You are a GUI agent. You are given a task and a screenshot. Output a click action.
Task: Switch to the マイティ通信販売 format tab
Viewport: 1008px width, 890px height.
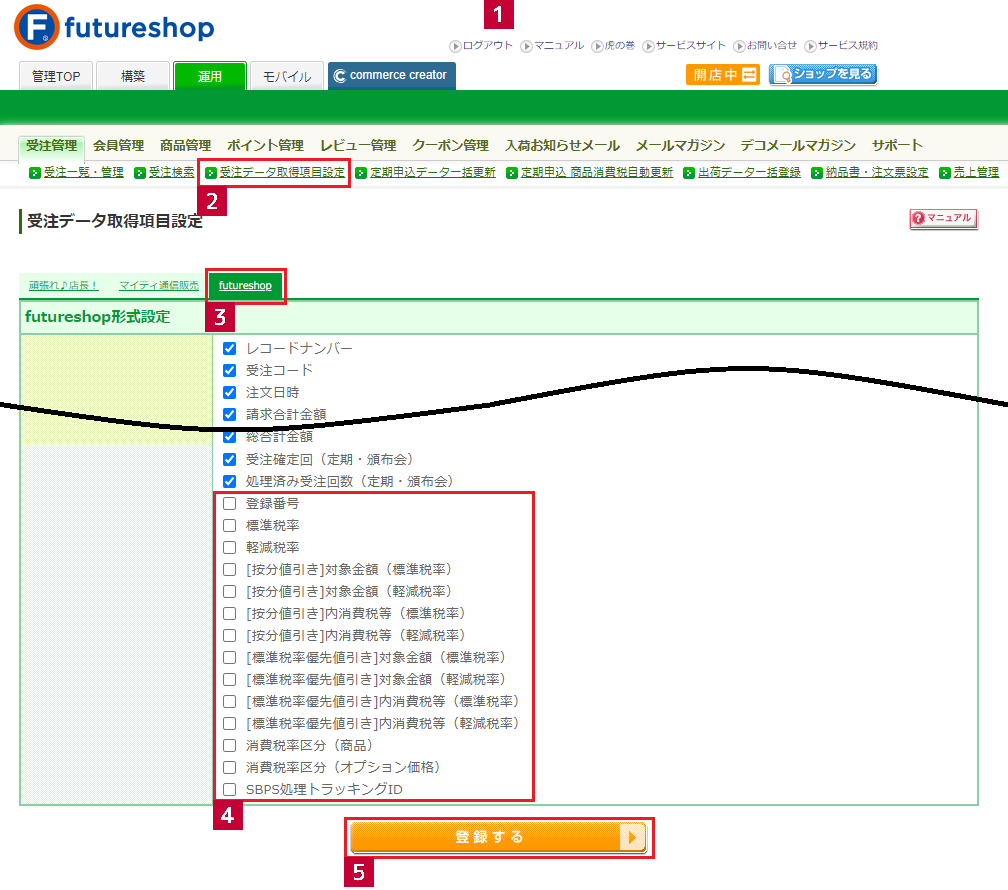[x=159, y=286]
